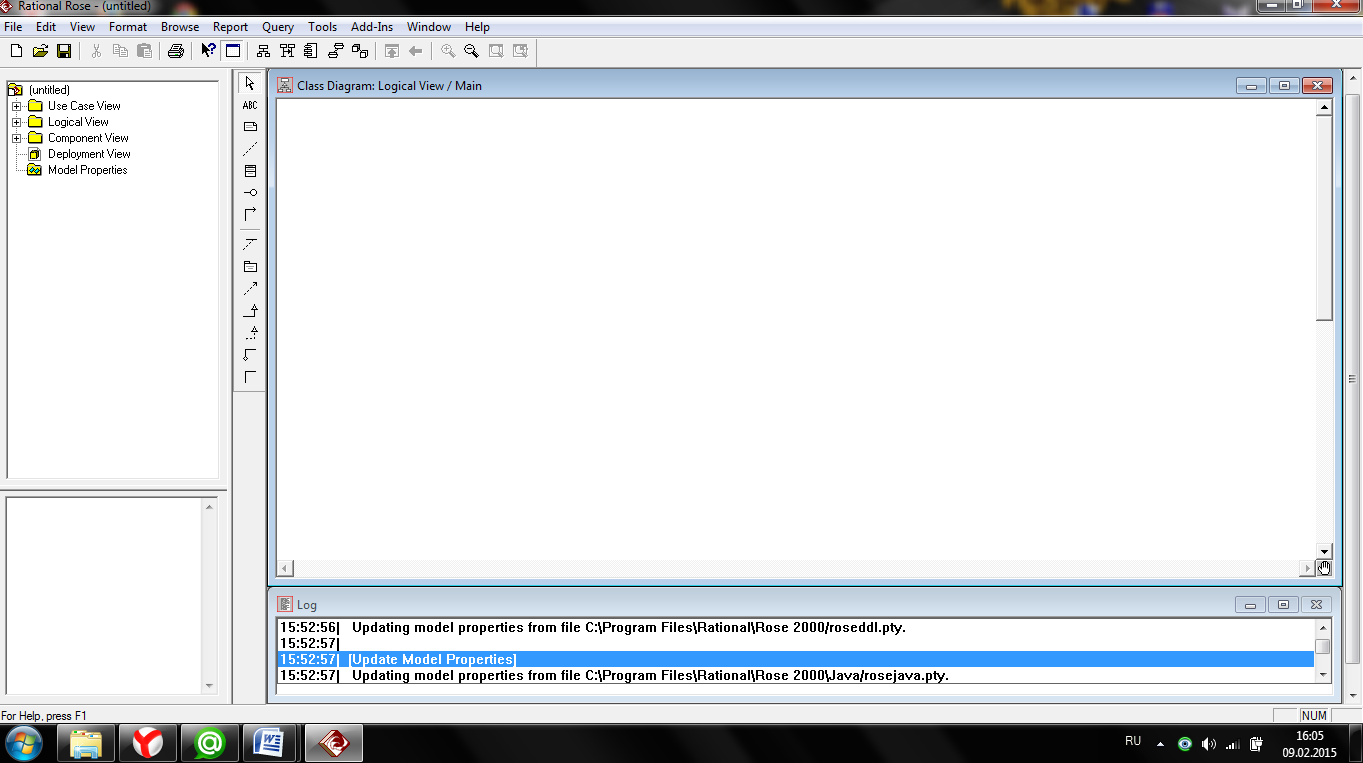Screen dimensions: 1363x763
Task: Open Browse Interaction Diagram toolbar icon
Action: click(x=288, y=51)
